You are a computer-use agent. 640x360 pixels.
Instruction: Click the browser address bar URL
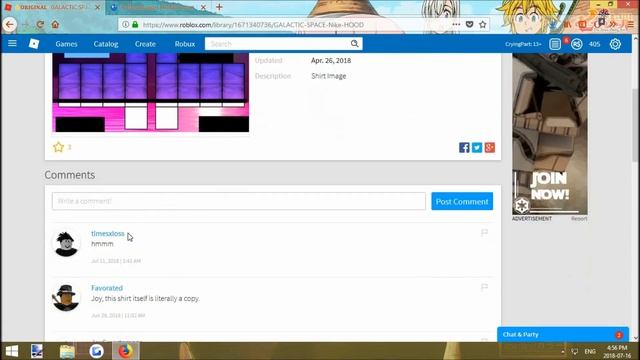(x=253, y=25)
